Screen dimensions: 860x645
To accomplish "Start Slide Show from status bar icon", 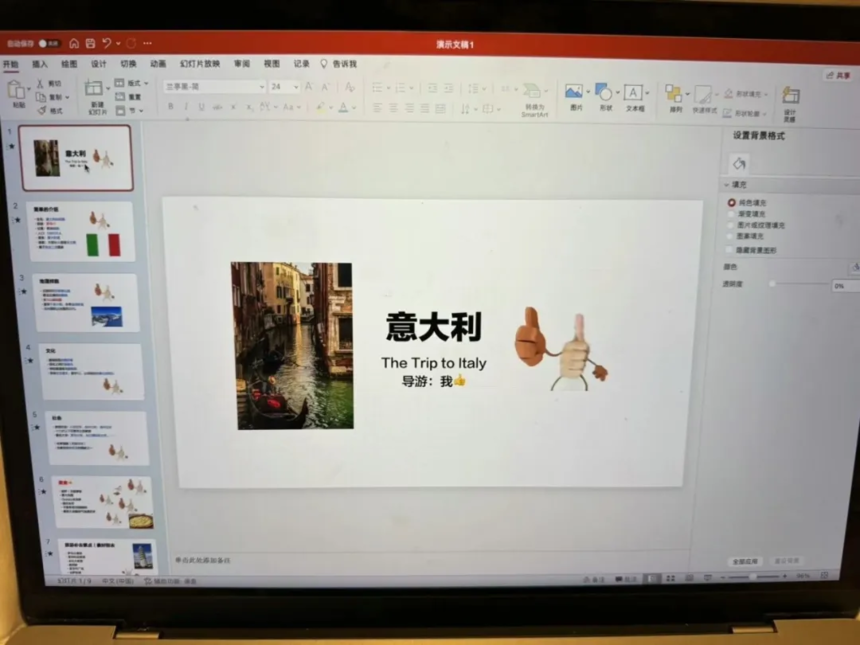I will coord(708,578).
